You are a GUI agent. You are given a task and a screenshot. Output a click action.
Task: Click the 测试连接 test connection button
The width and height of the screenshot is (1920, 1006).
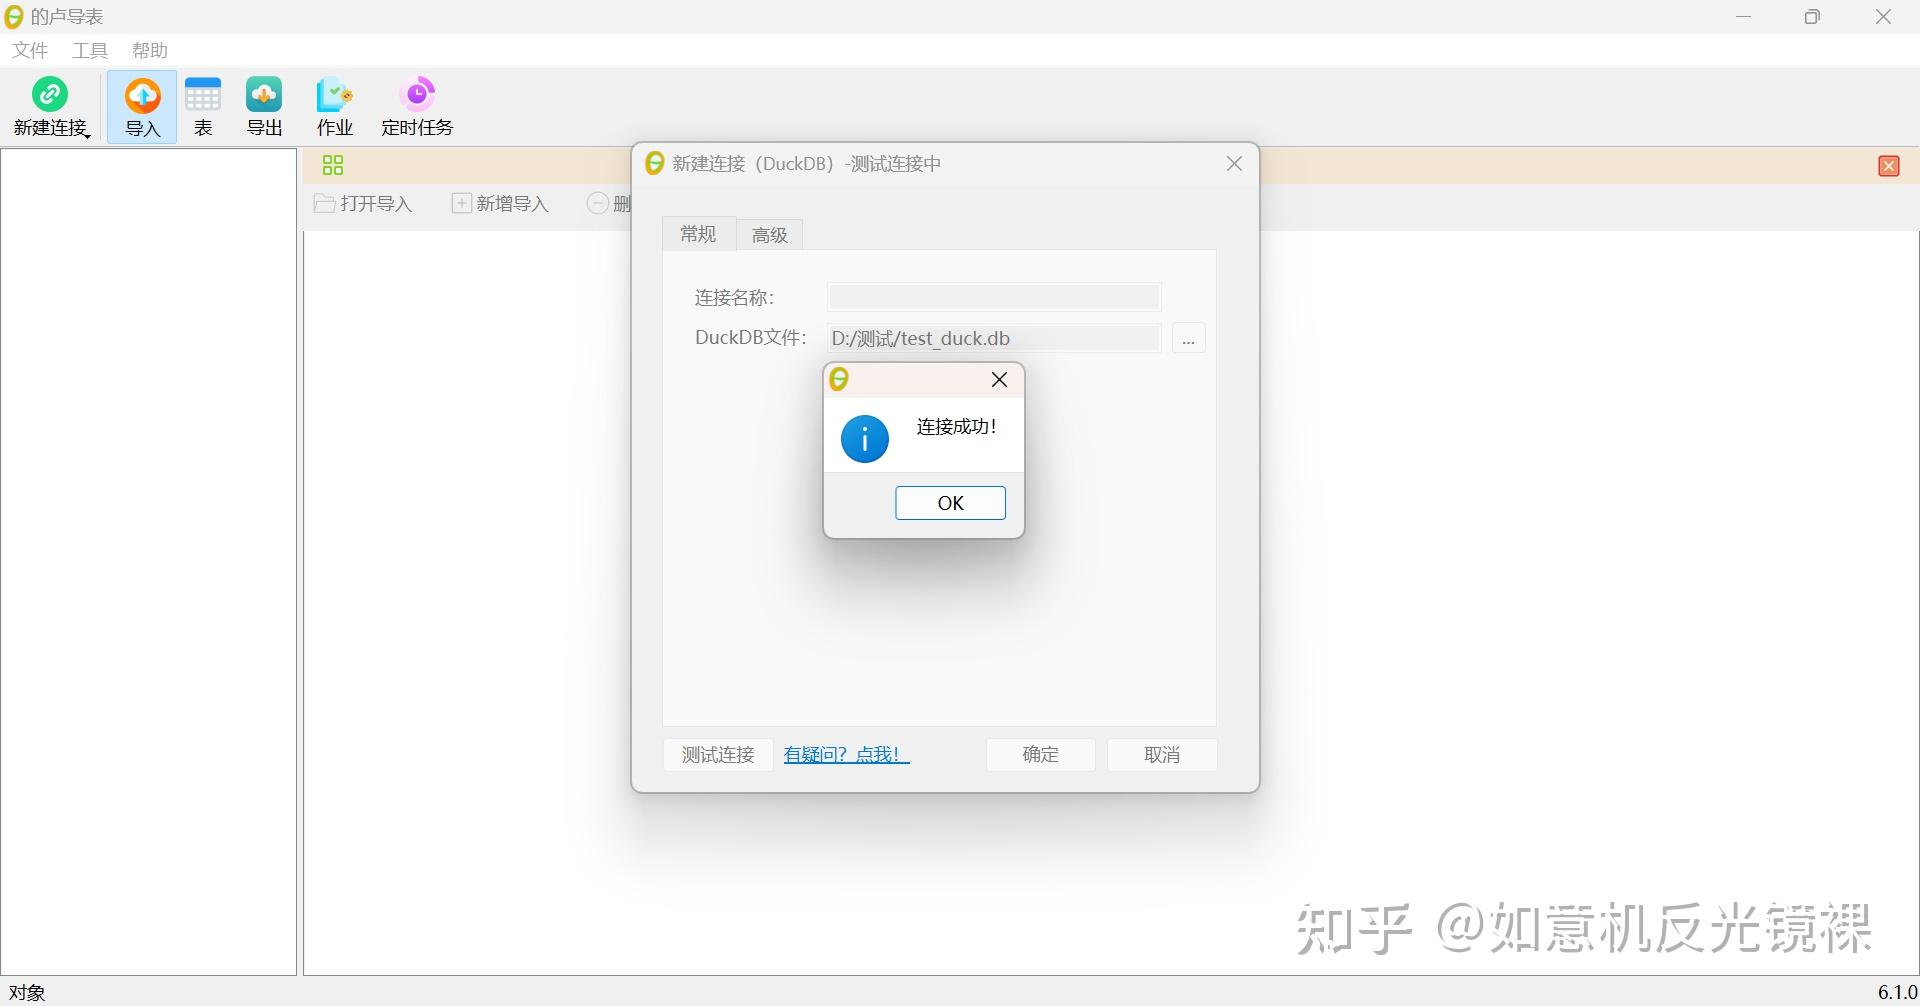point(717,754)
